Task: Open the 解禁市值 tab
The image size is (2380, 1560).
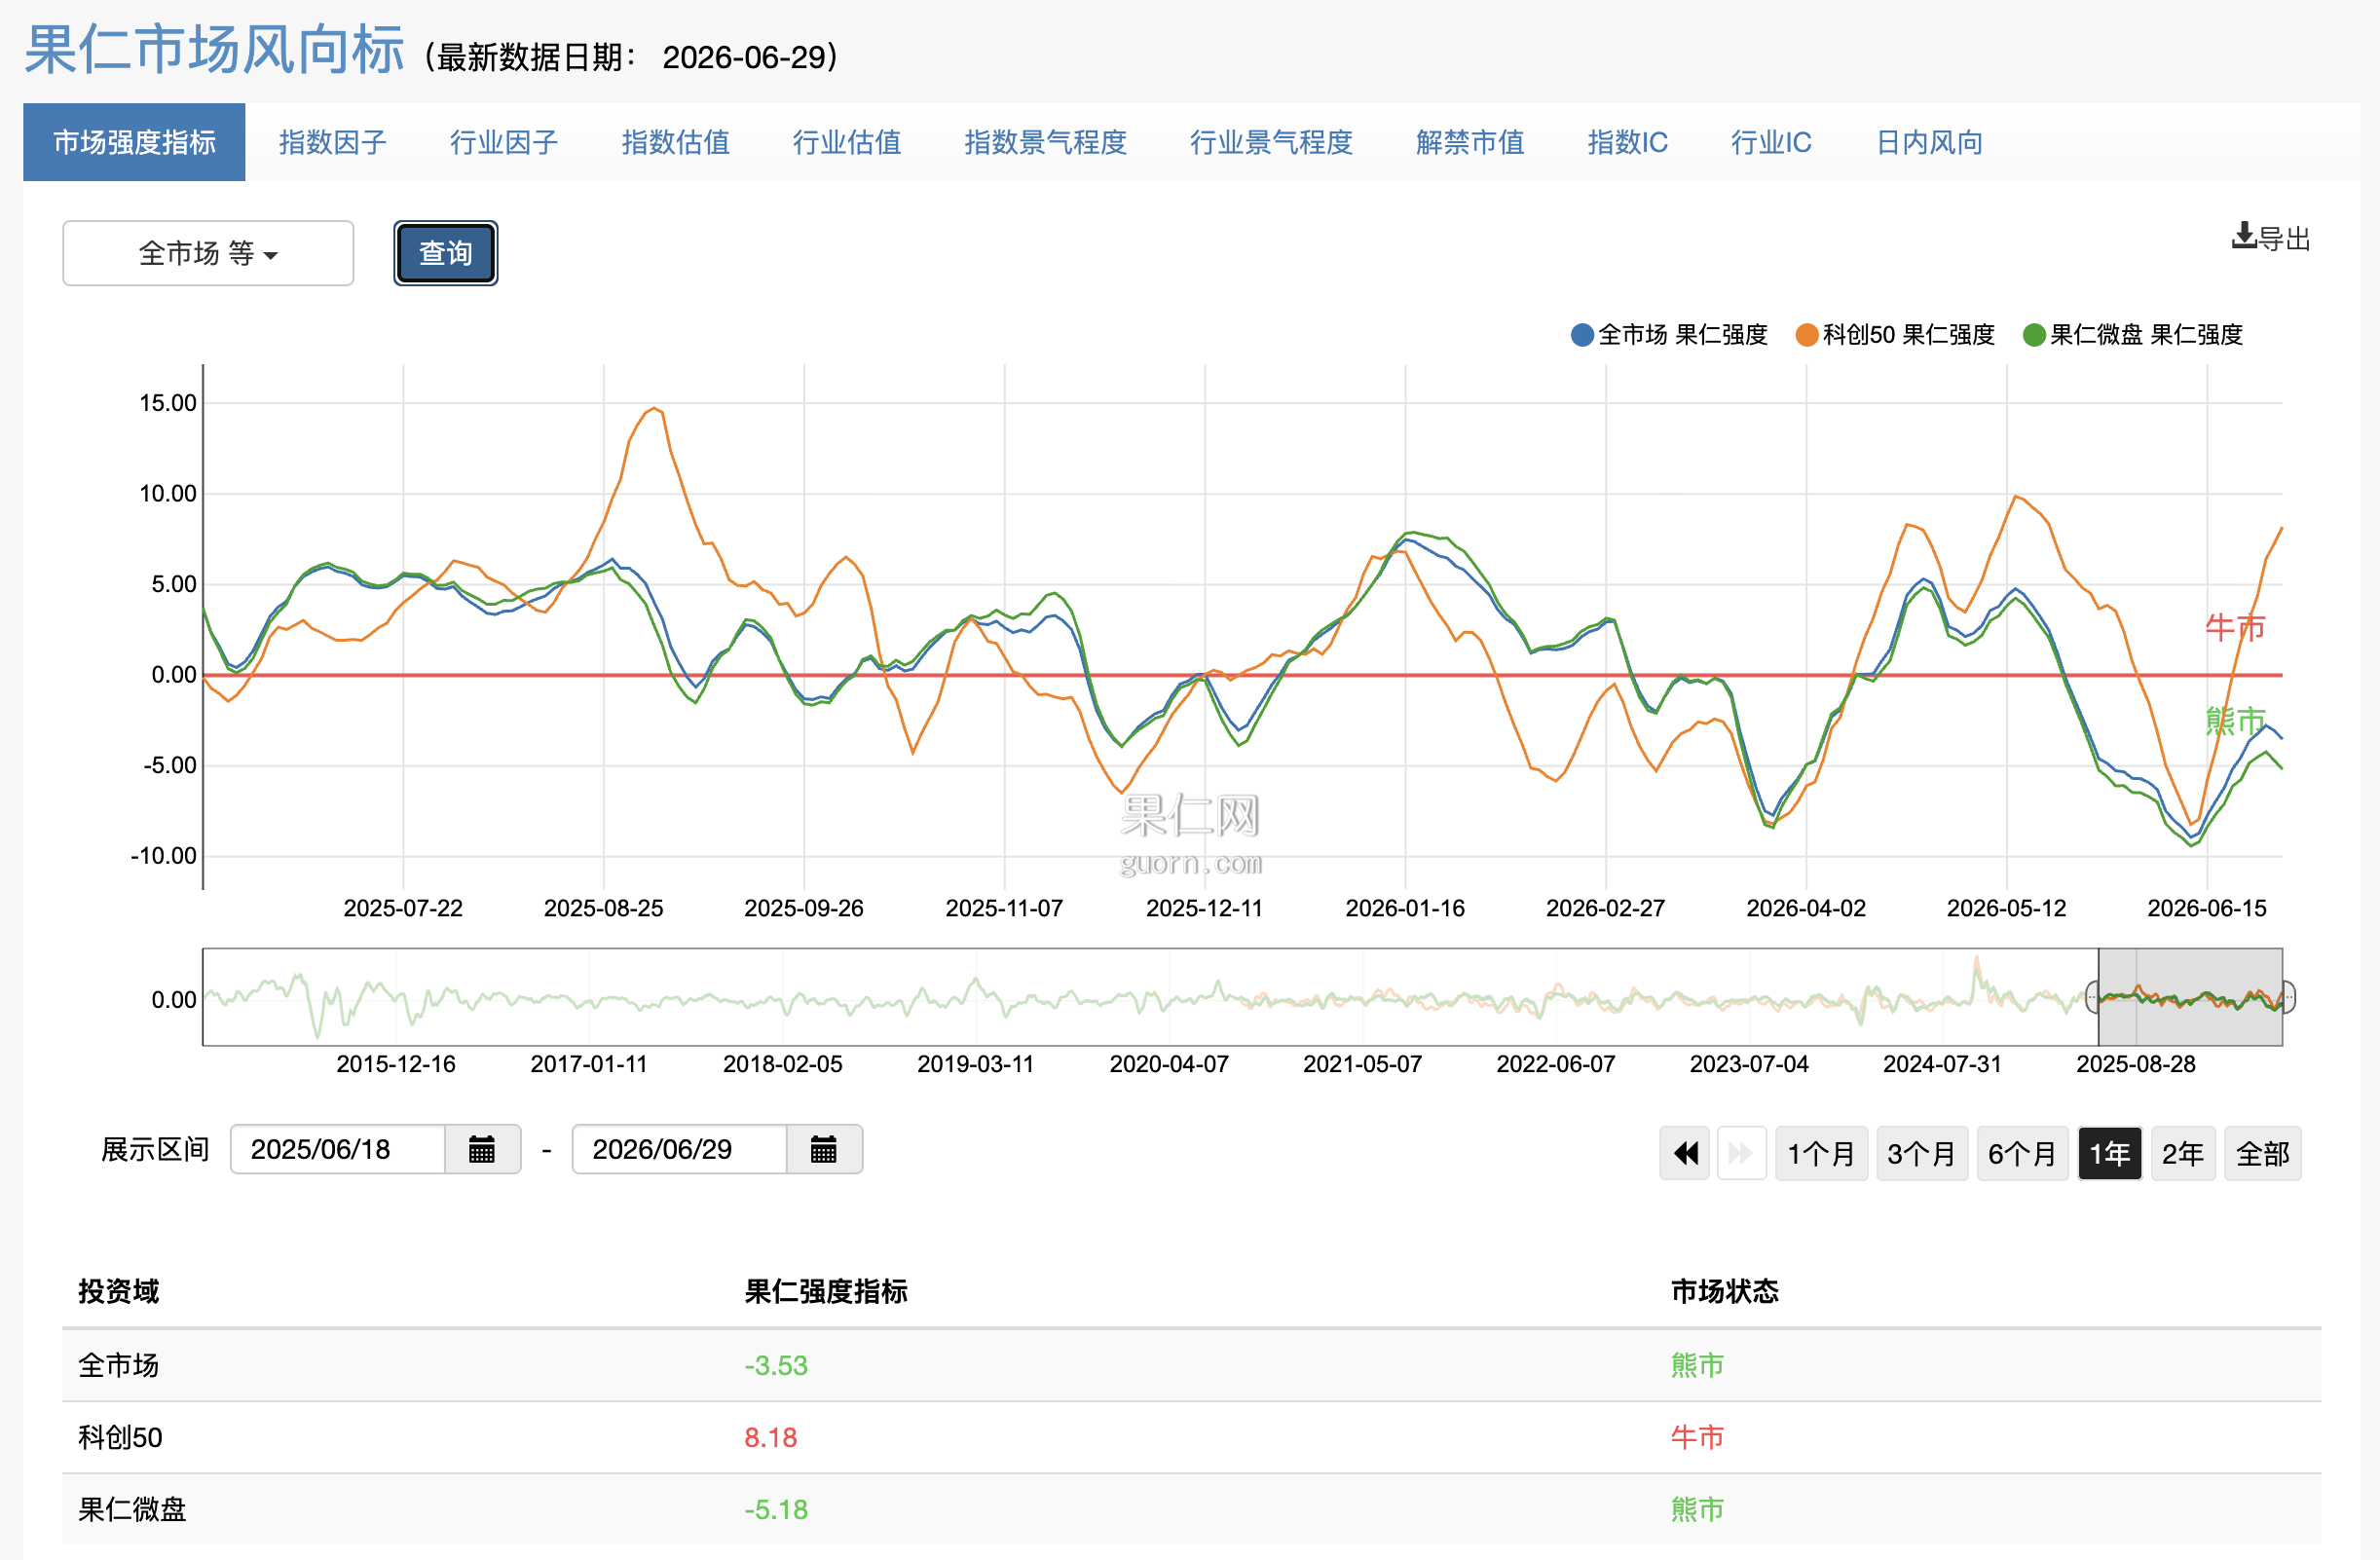Action: coord(1470,142)
